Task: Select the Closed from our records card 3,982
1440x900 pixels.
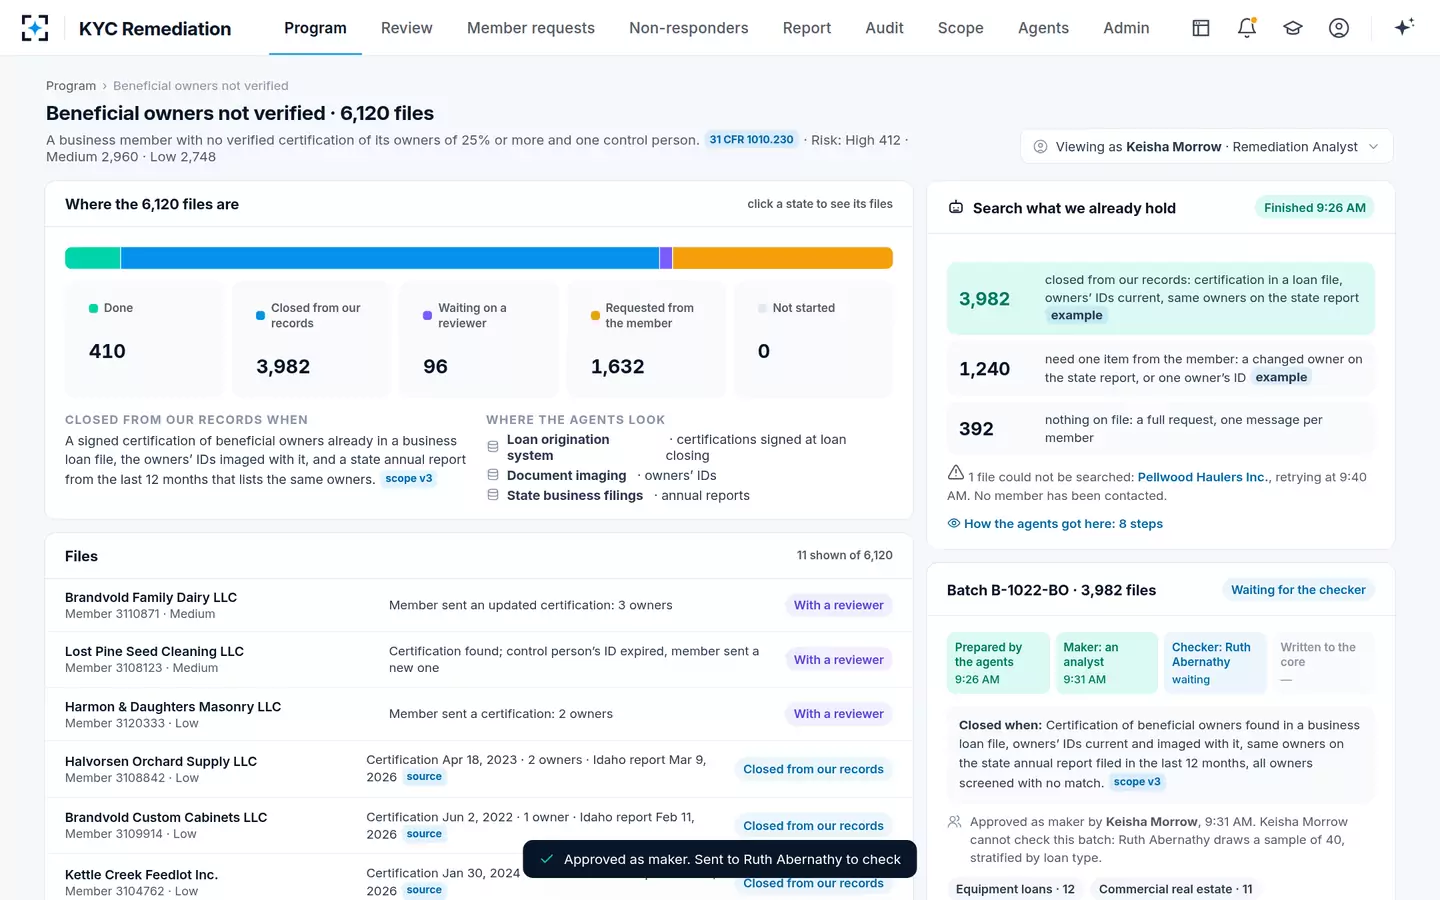Action: point(311,339)
